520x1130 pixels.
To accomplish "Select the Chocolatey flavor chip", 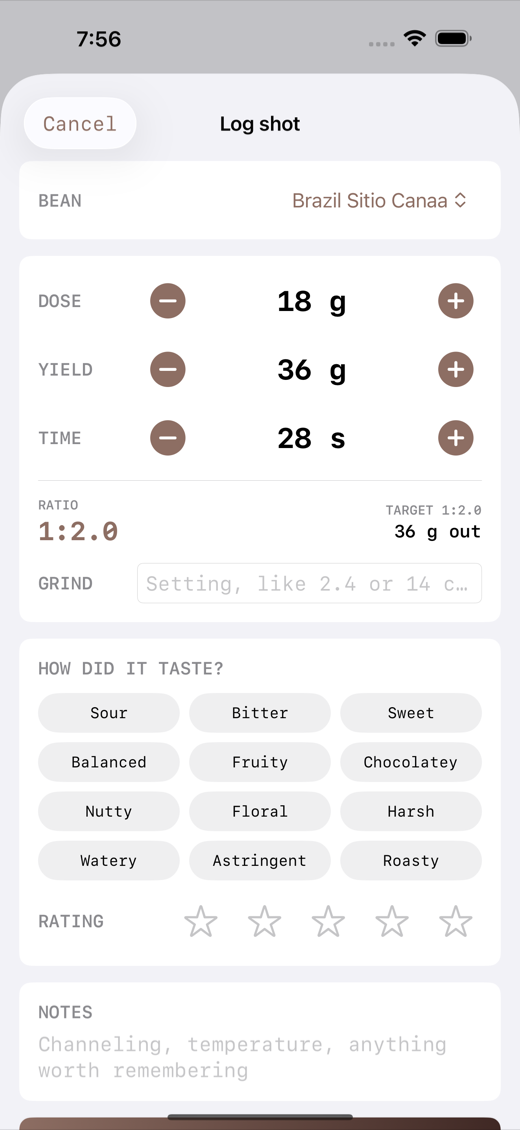I will (x=411, y=762).
